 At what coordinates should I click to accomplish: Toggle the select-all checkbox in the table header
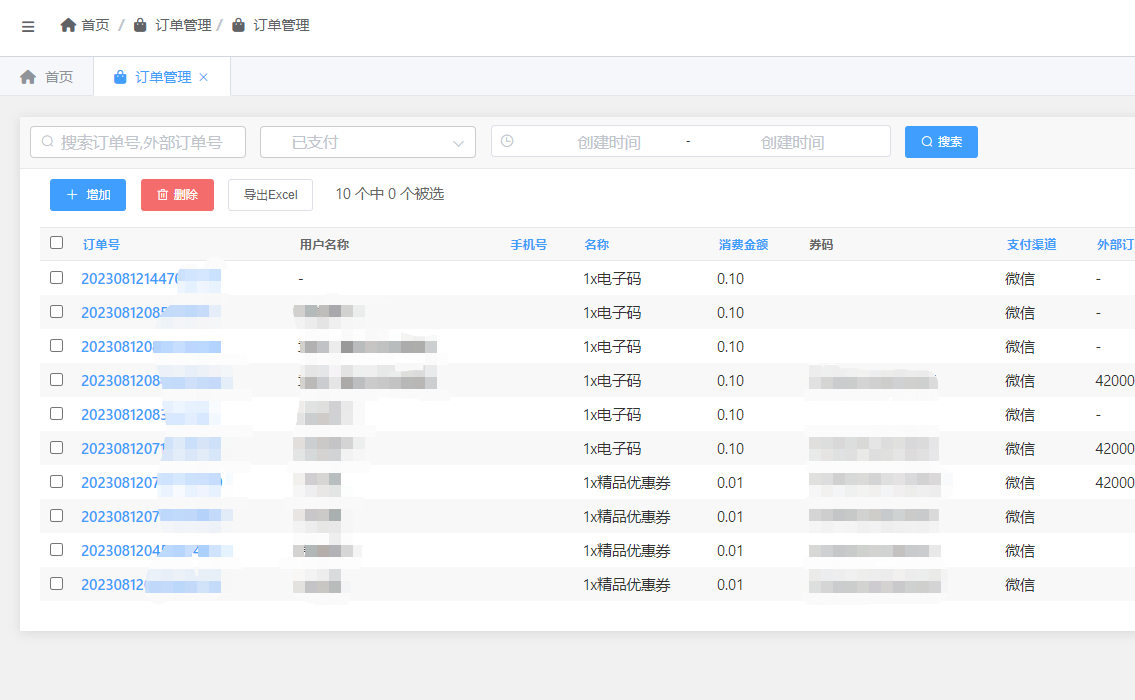pyautogui.click(x=56, y=243)
